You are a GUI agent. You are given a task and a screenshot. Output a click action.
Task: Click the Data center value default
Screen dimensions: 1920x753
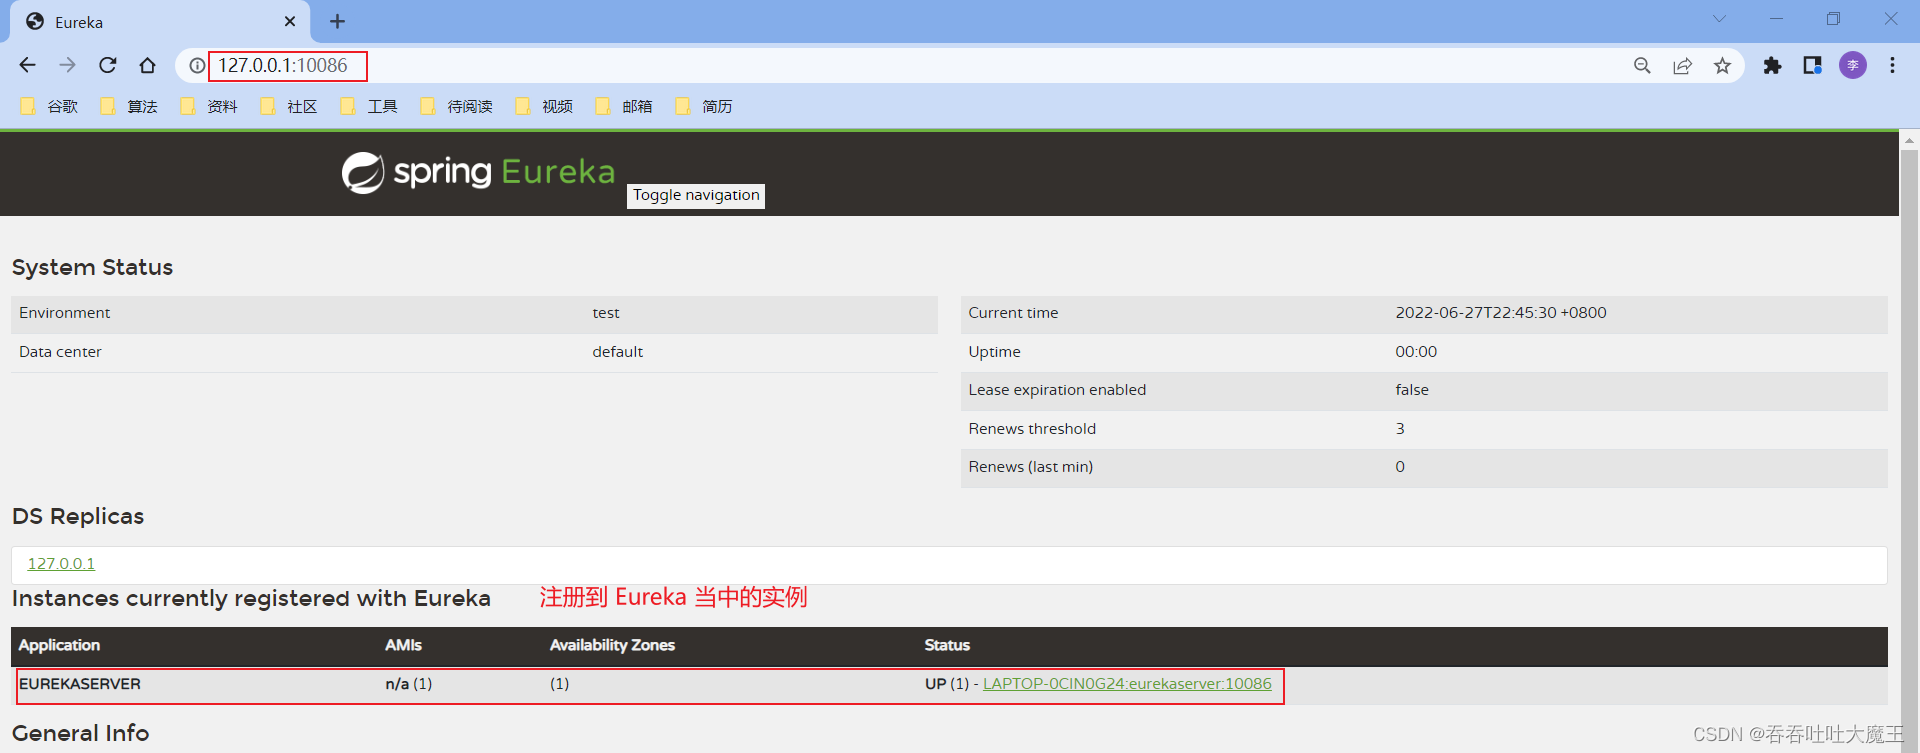click(x=618, y=352)
